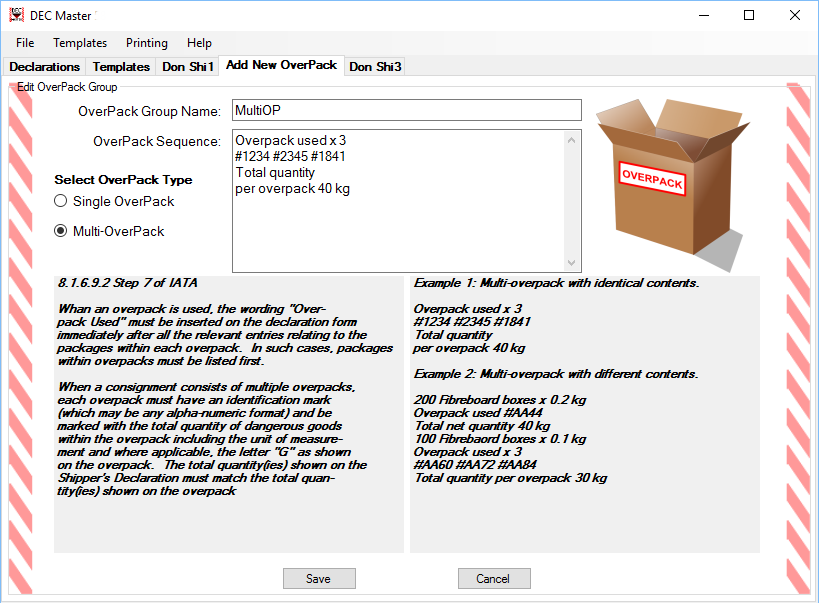Switch to the Declarations tab
This screenshot has width=819, height=603.
pyautogui.click(x=45, y=67)
